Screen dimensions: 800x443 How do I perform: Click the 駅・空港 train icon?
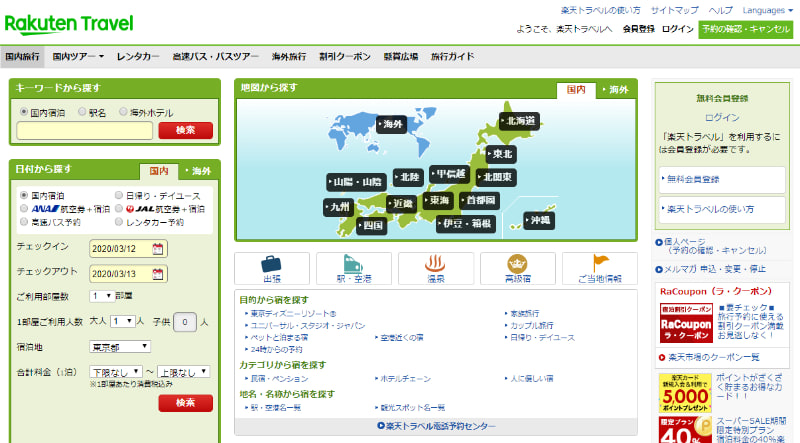tap(353, 264)
